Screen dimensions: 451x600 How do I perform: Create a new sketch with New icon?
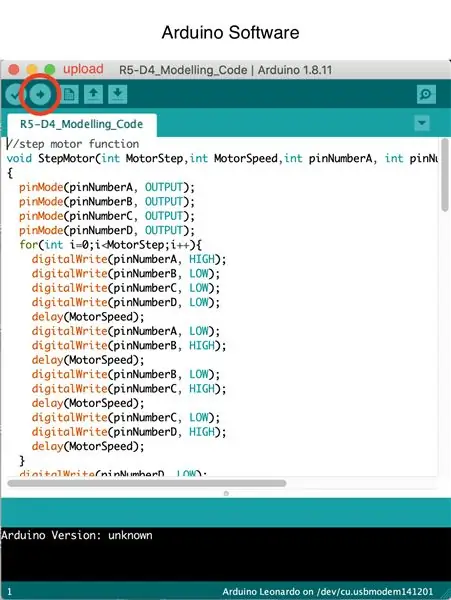[69, 94]
